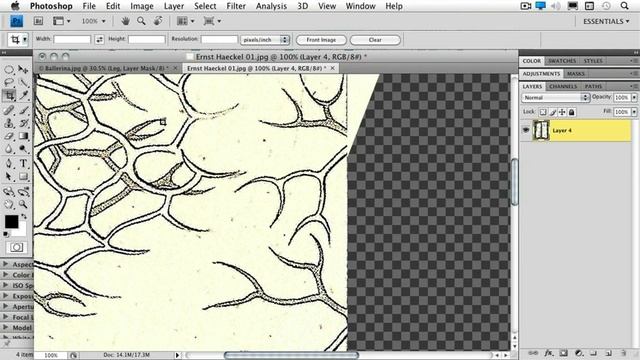Click the horizontal scrollbar thumb
Image resolution: width=640 pixels, height=360 pixels.
[291, 355]
